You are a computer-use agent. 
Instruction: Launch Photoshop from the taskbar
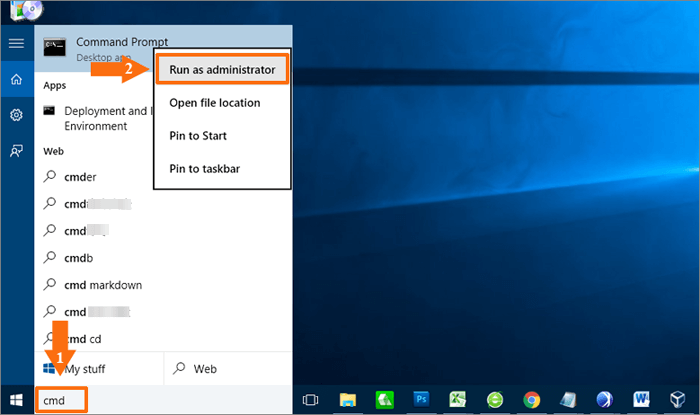tap(421, 399)
